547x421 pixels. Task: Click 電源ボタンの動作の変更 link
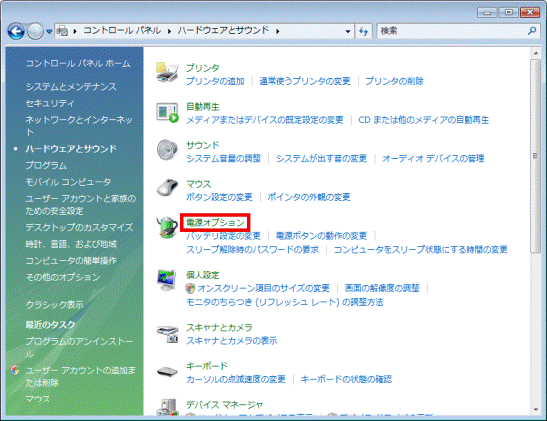click(x=321, y=236)
